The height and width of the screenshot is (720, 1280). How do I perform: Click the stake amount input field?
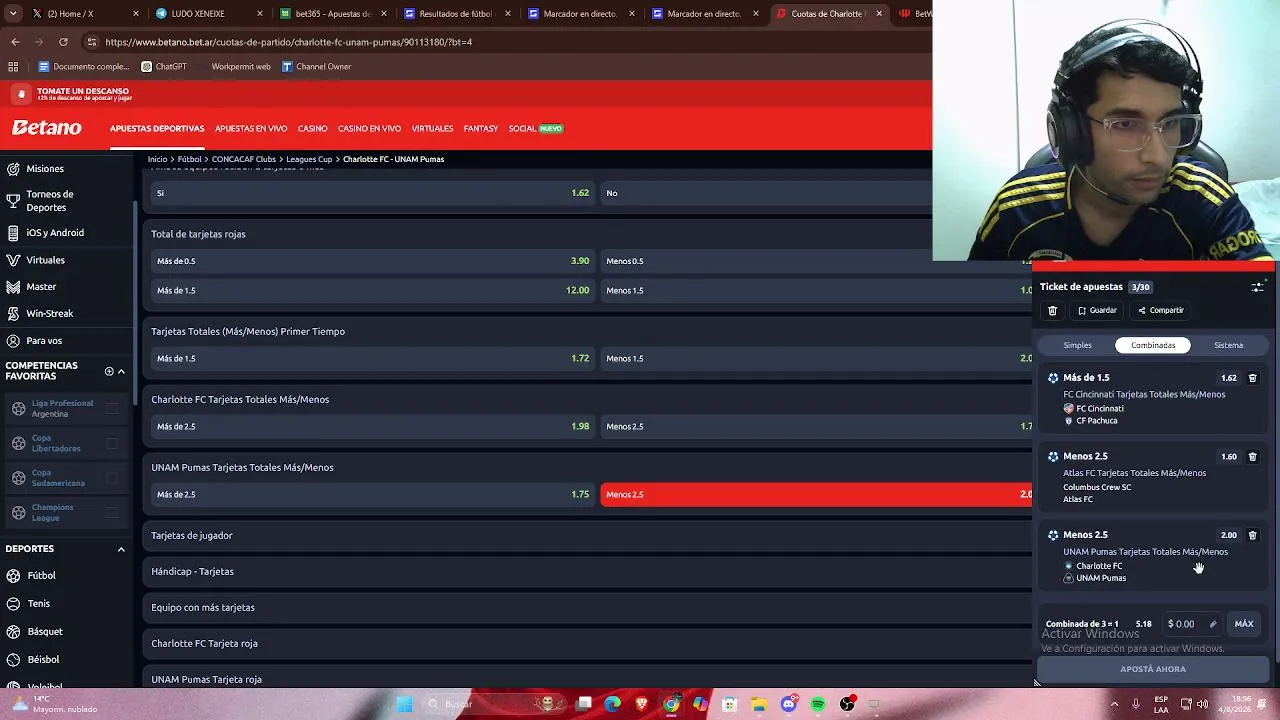click(1191, 624)
